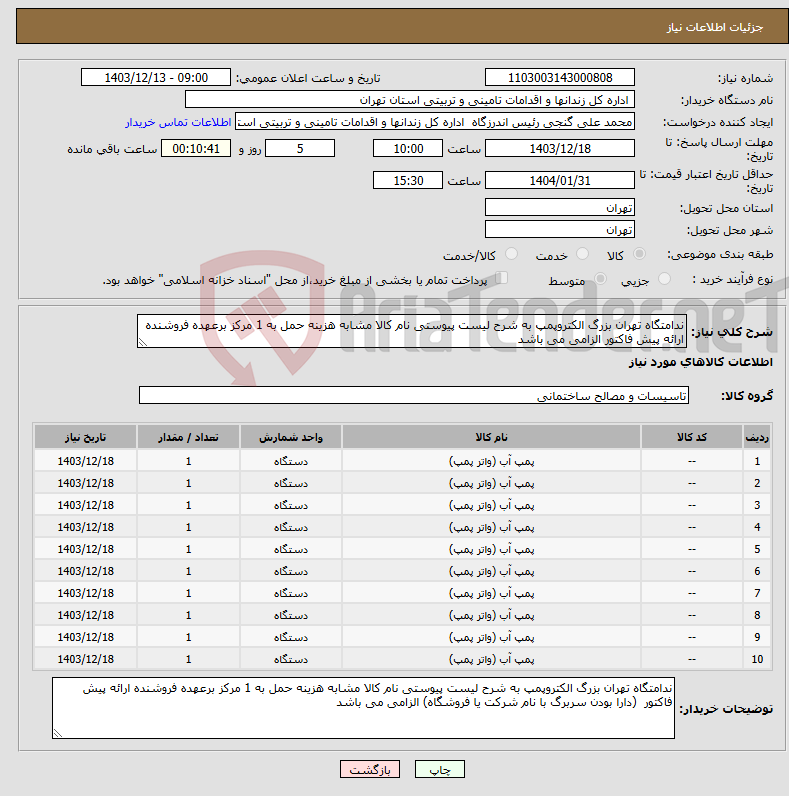Click the delivery province field تهران
The height and width of the screenshot is (796, 789).
click(x=560, y=207)
